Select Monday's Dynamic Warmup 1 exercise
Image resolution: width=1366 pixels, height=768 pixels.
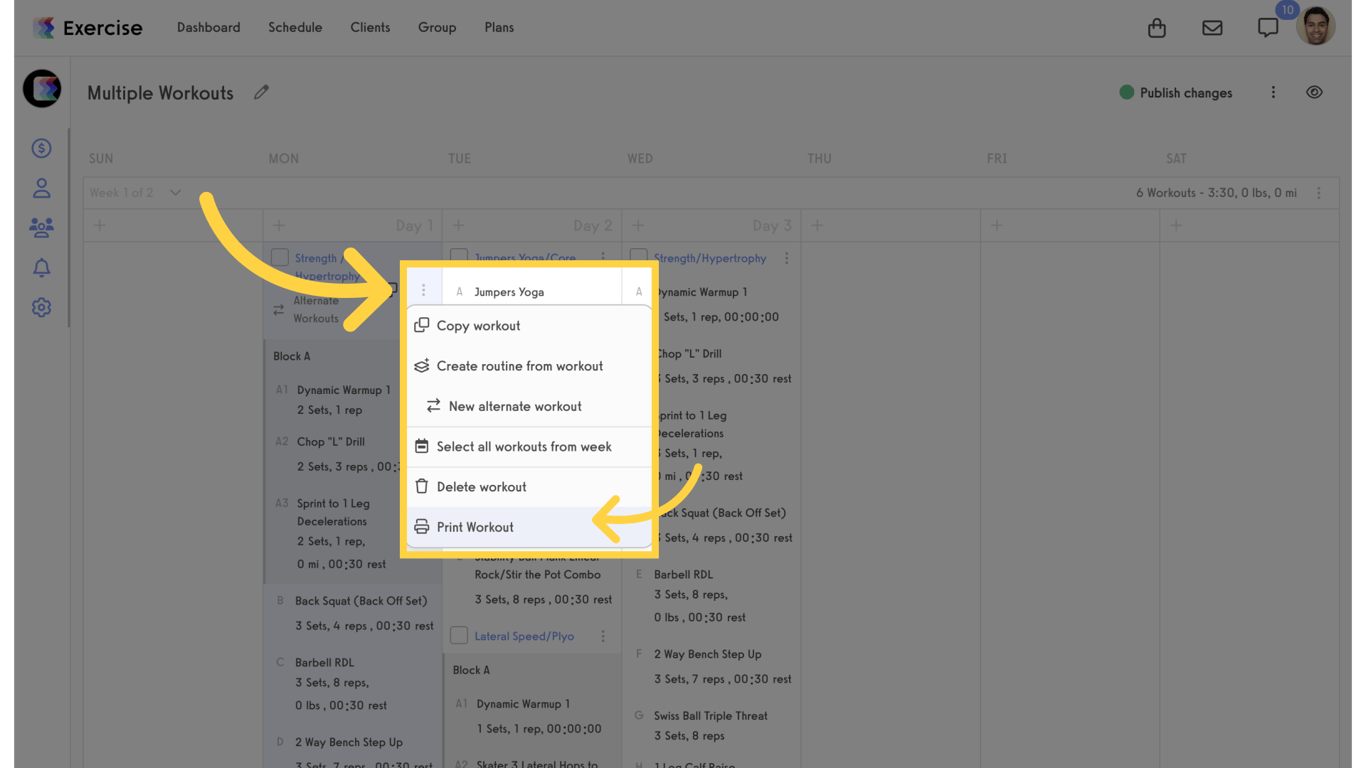coord(344,390)
